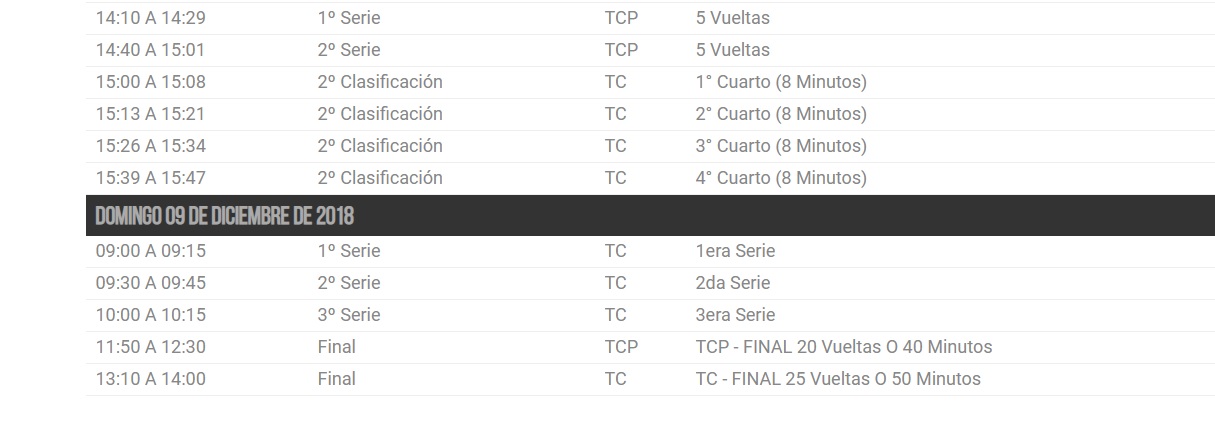Select the 14:10 A 14:29 time entry
This screenshot has width=1215, height=423.
(151, 18)
